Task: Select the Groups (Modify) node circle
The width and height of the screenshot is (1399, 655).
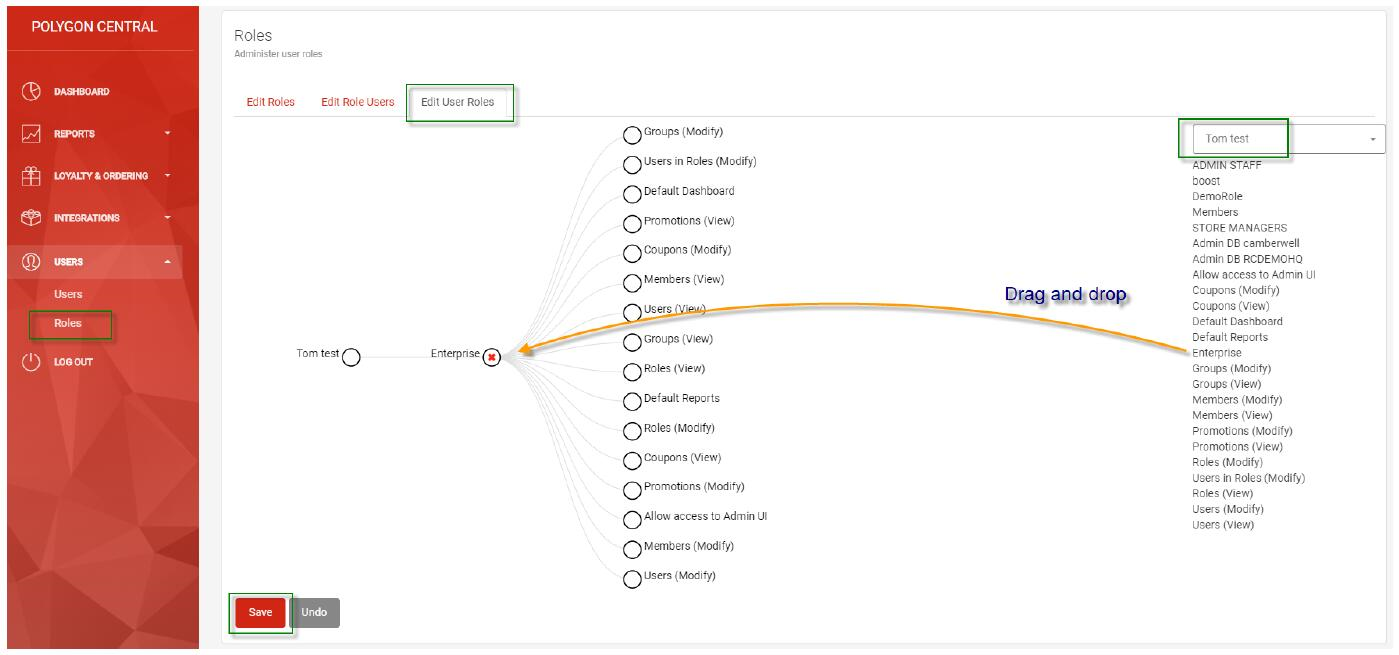Action: 632,136
